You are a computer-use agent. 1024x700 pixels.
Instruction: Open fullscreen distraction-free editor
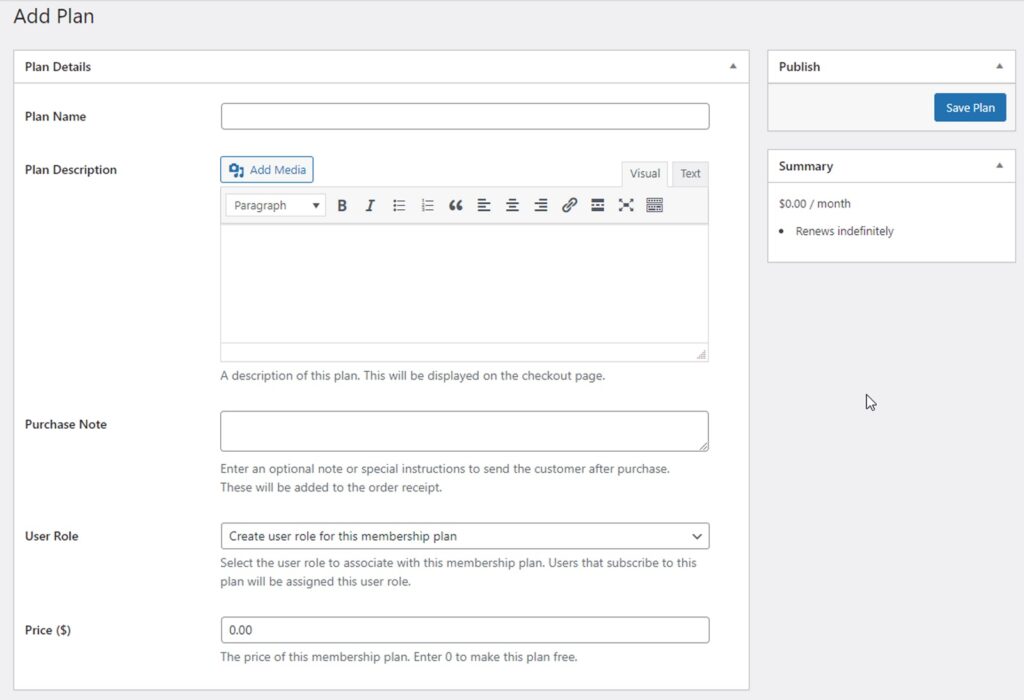coord(626,206)
